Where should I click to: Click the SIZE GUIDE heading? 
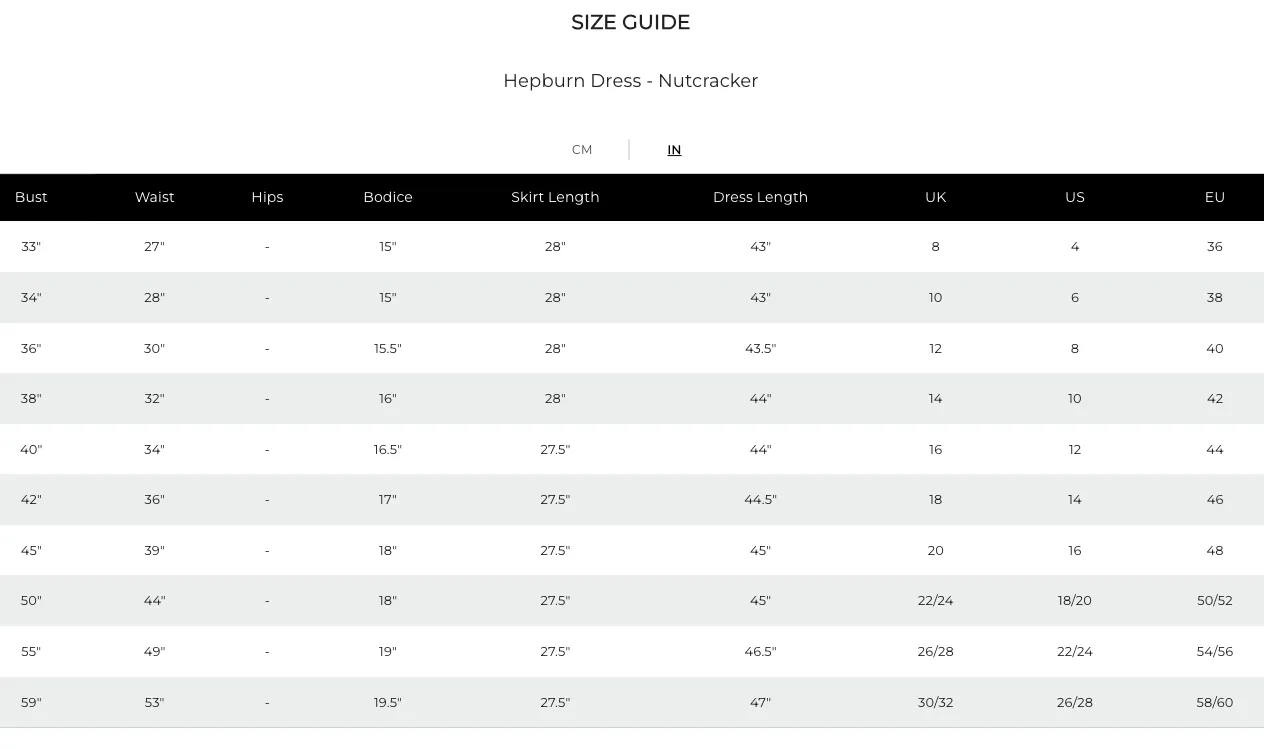coord(631,22)
